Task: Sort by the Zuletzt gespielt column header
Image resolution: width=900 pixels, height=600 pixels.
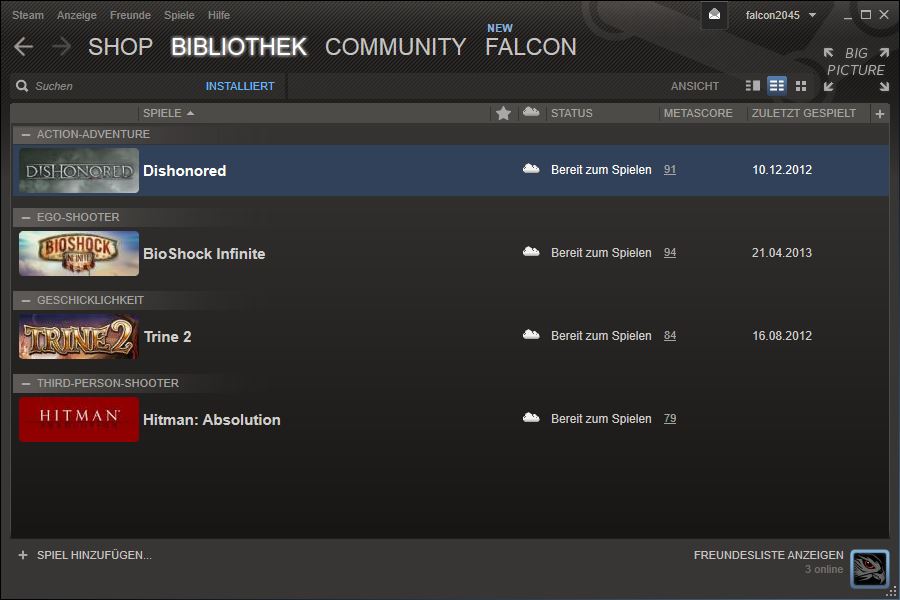Action: tap(804, 113)
